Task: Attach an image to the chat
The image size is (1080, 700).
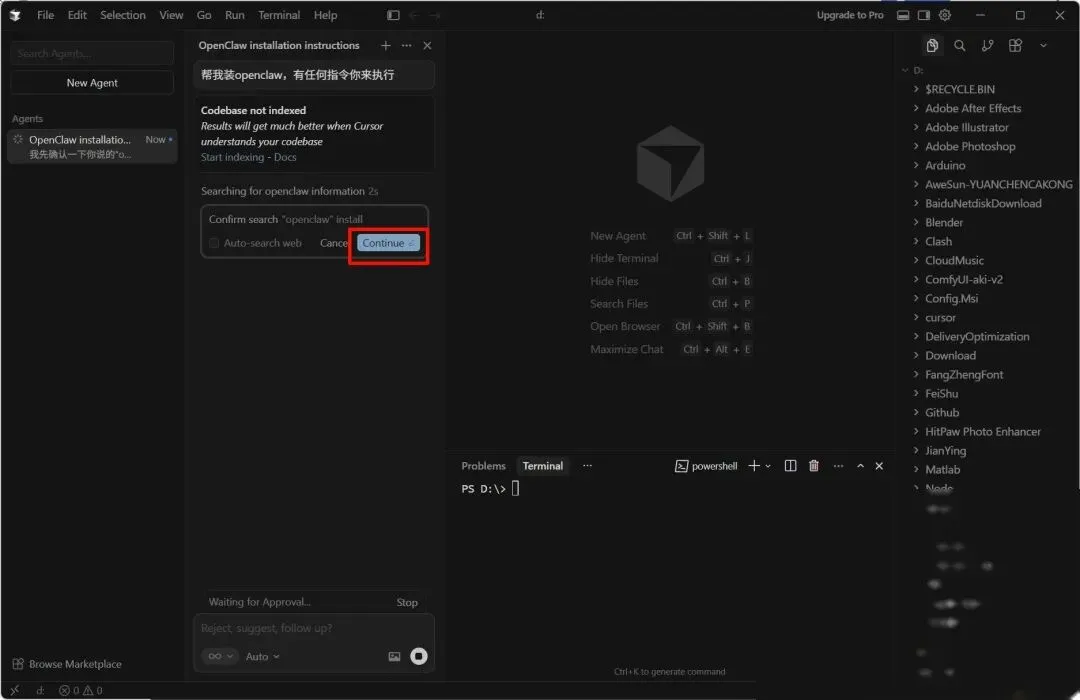Action: point(394,657)
